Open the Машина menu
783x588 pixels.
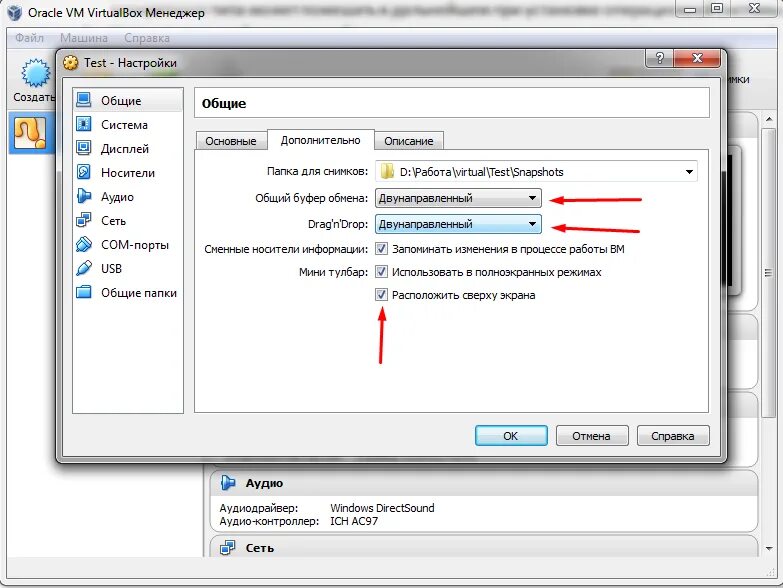[84, 38]
